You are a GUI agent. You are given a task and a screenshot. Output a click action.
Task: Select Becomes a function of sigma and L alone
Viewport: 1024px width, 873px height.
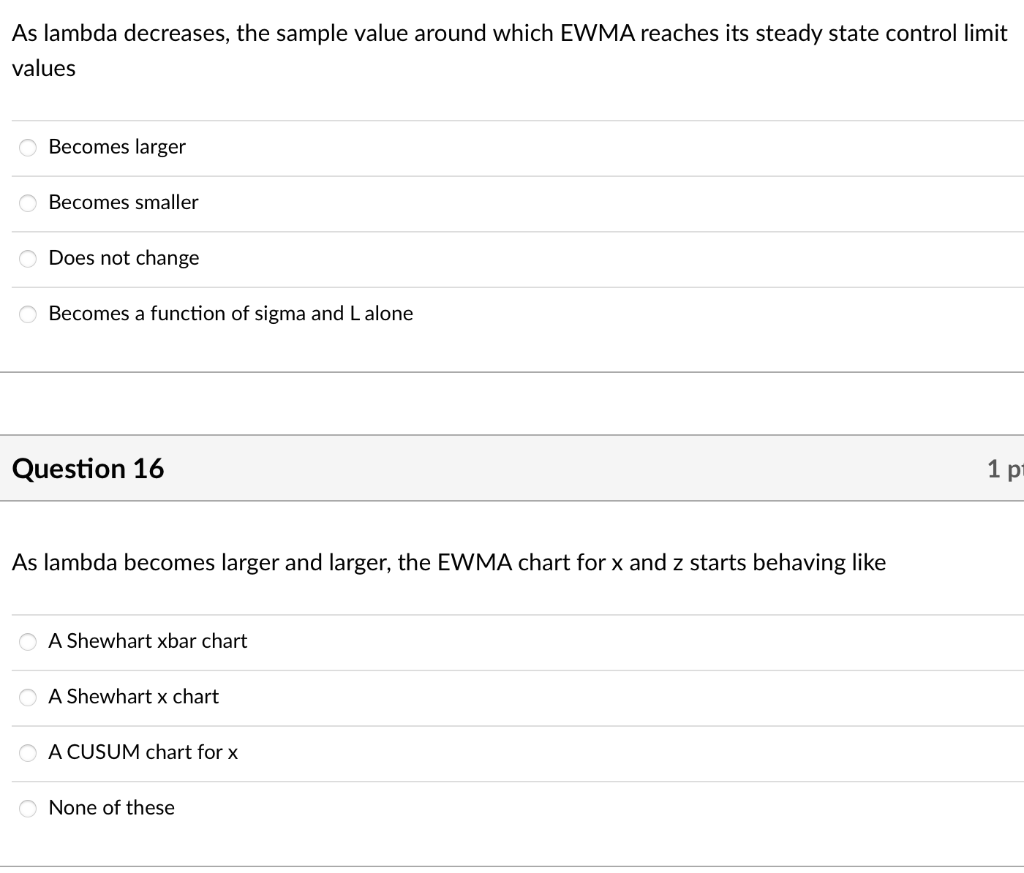[27, 313]
